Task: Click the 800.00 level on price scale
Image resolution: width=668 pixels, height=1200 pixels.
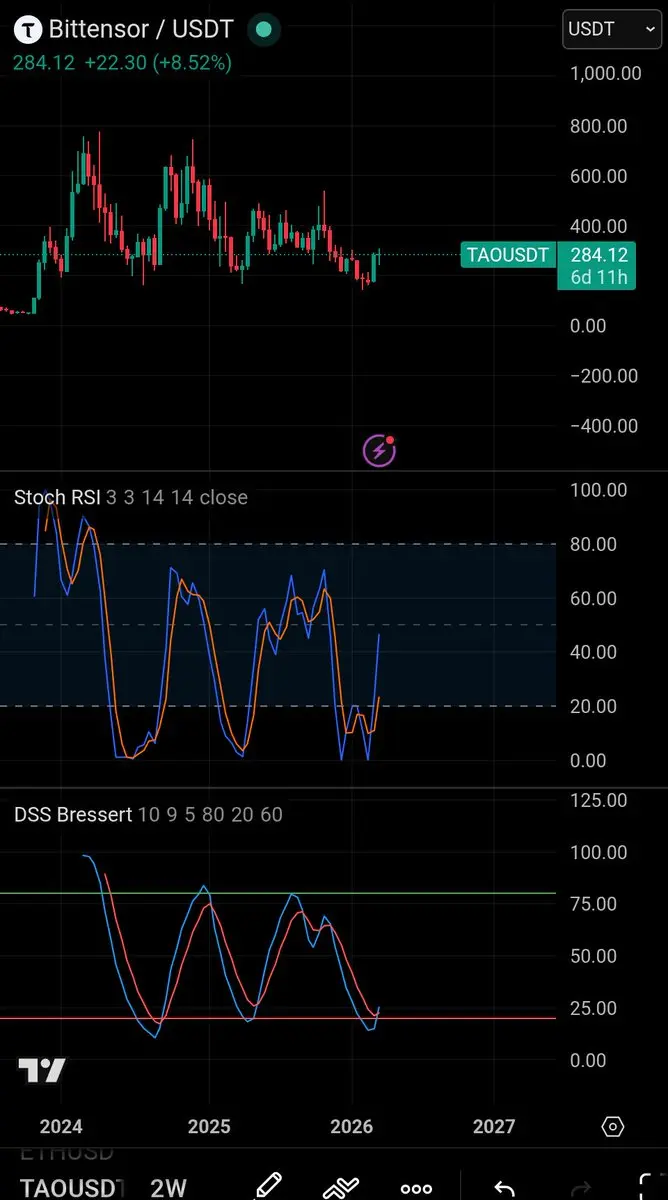Action: (x=598, y=126)
